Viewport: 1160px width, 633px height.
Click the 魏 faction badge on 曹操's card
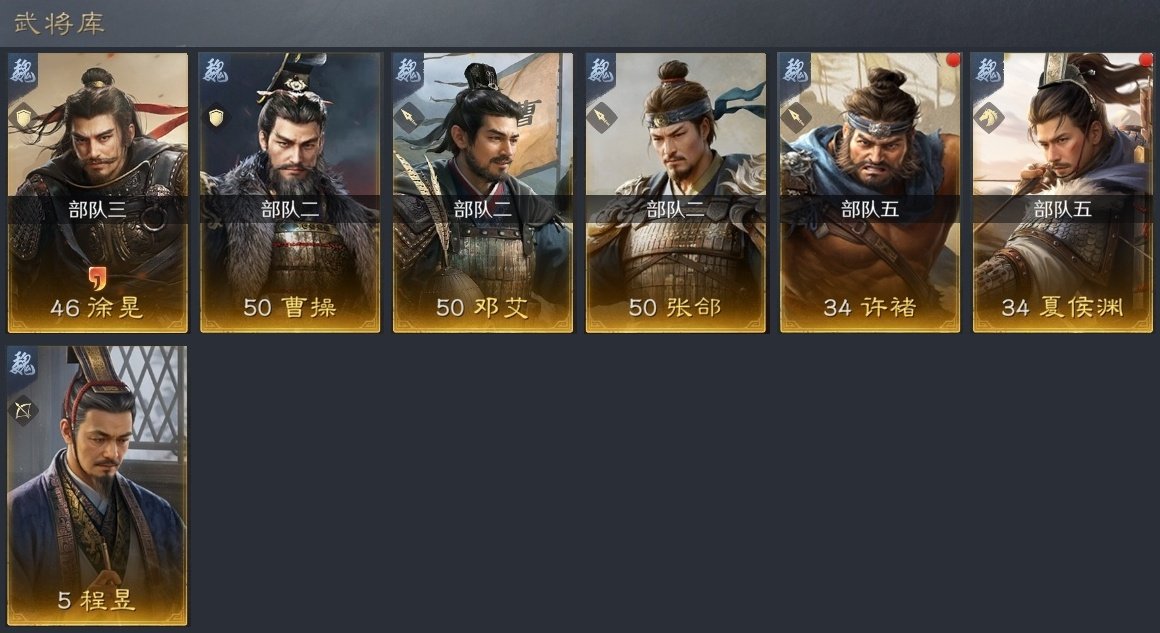click(x=215, y=71)
